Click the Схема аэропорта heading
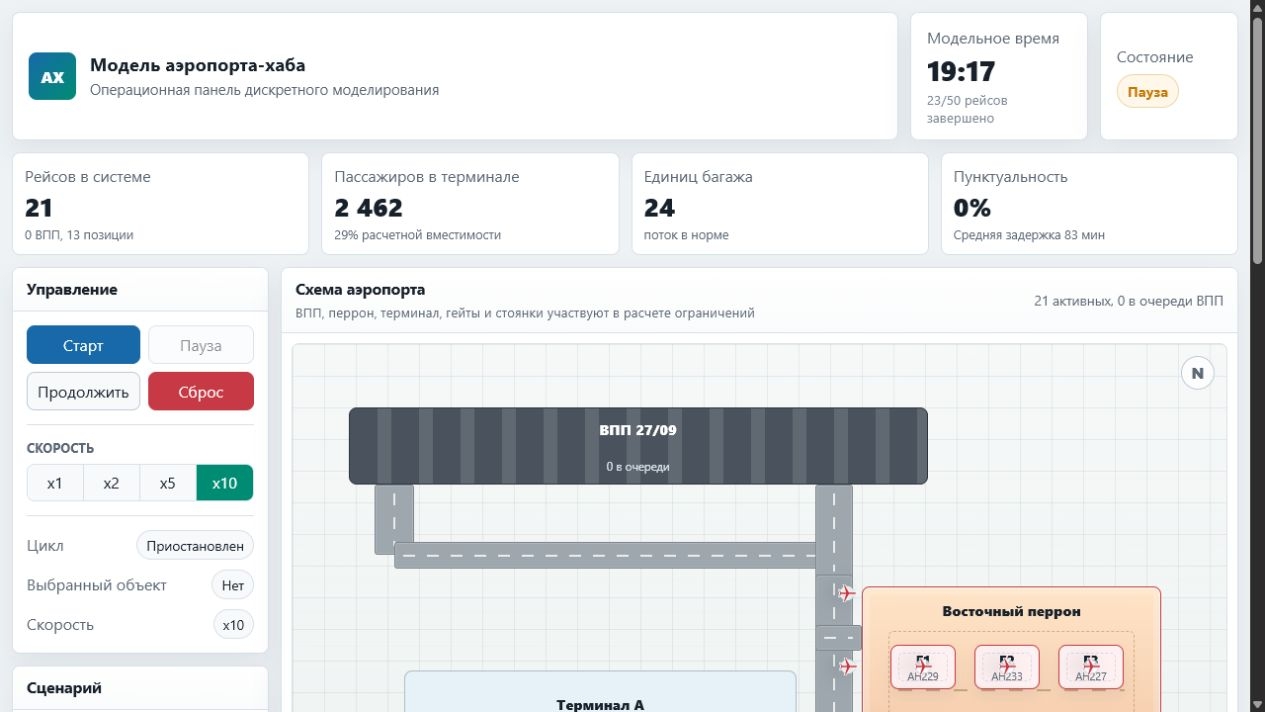Image resolution: width=1265 pixels, height=712 pixels. pos(361,290)
